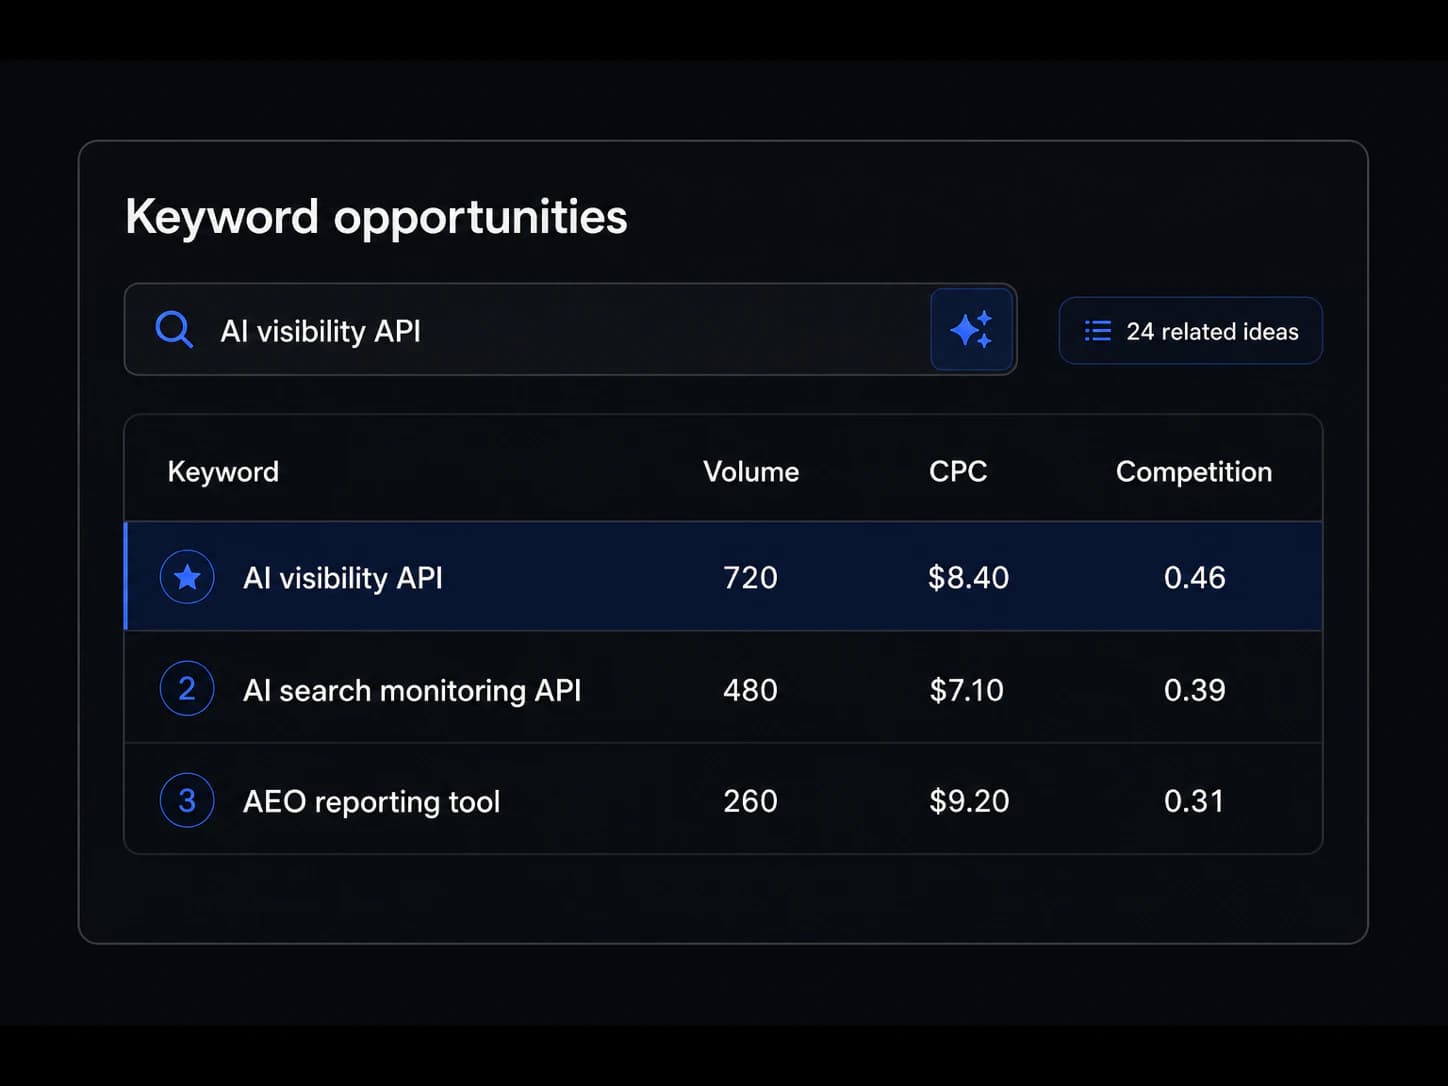The height and width of the screenshot is (1086, 1448).
Task: Open the AEO reporting tool keyword
Action: 371,801
